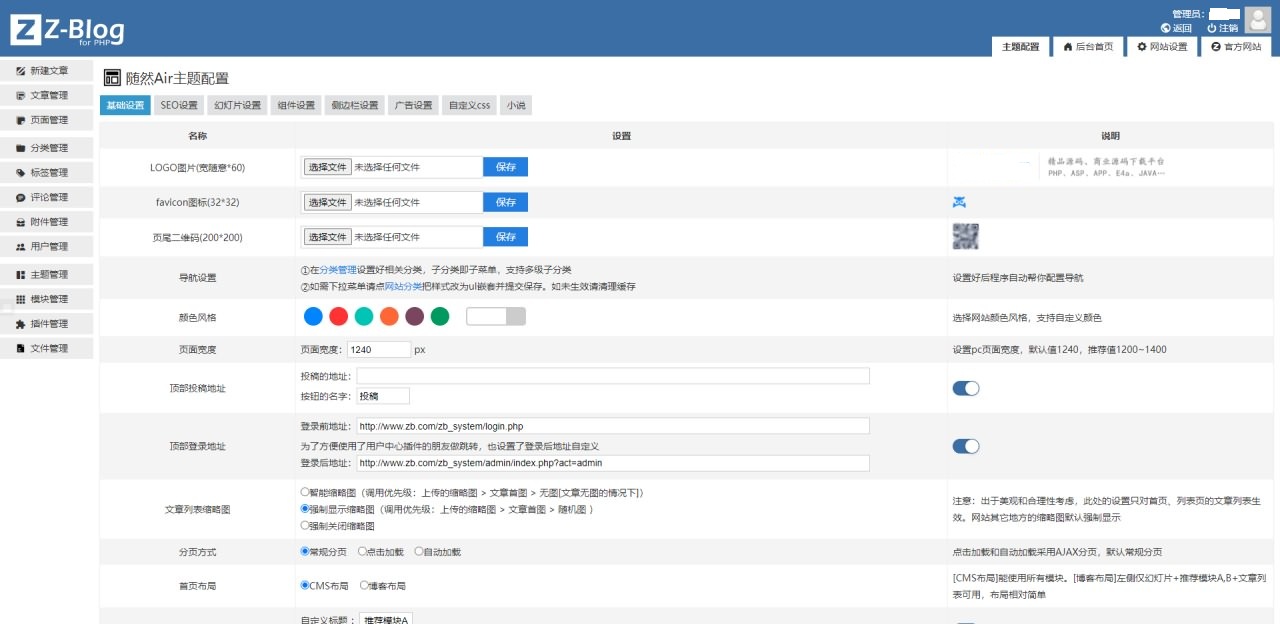Pick the blue color style swatch
Screen dimensions: 1280x624
pos(313,316)
